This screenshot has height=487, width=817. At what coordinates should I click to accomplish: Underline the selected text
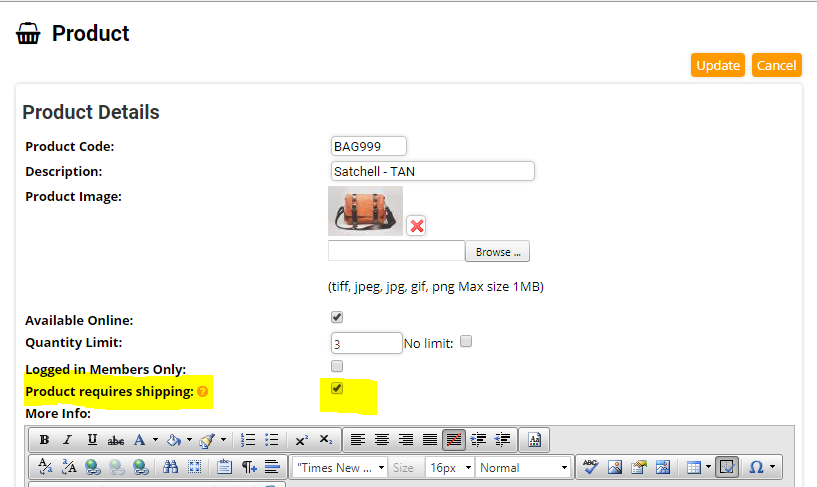click(92, 440)
